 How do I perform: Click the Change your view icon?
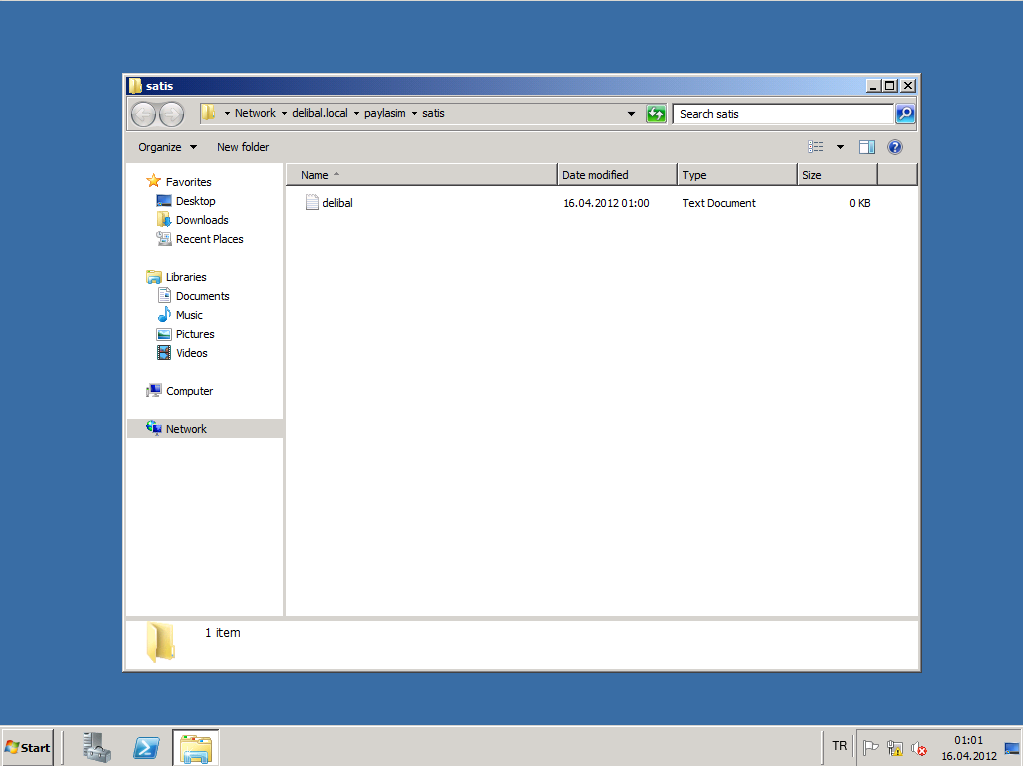tap(816, 147)
